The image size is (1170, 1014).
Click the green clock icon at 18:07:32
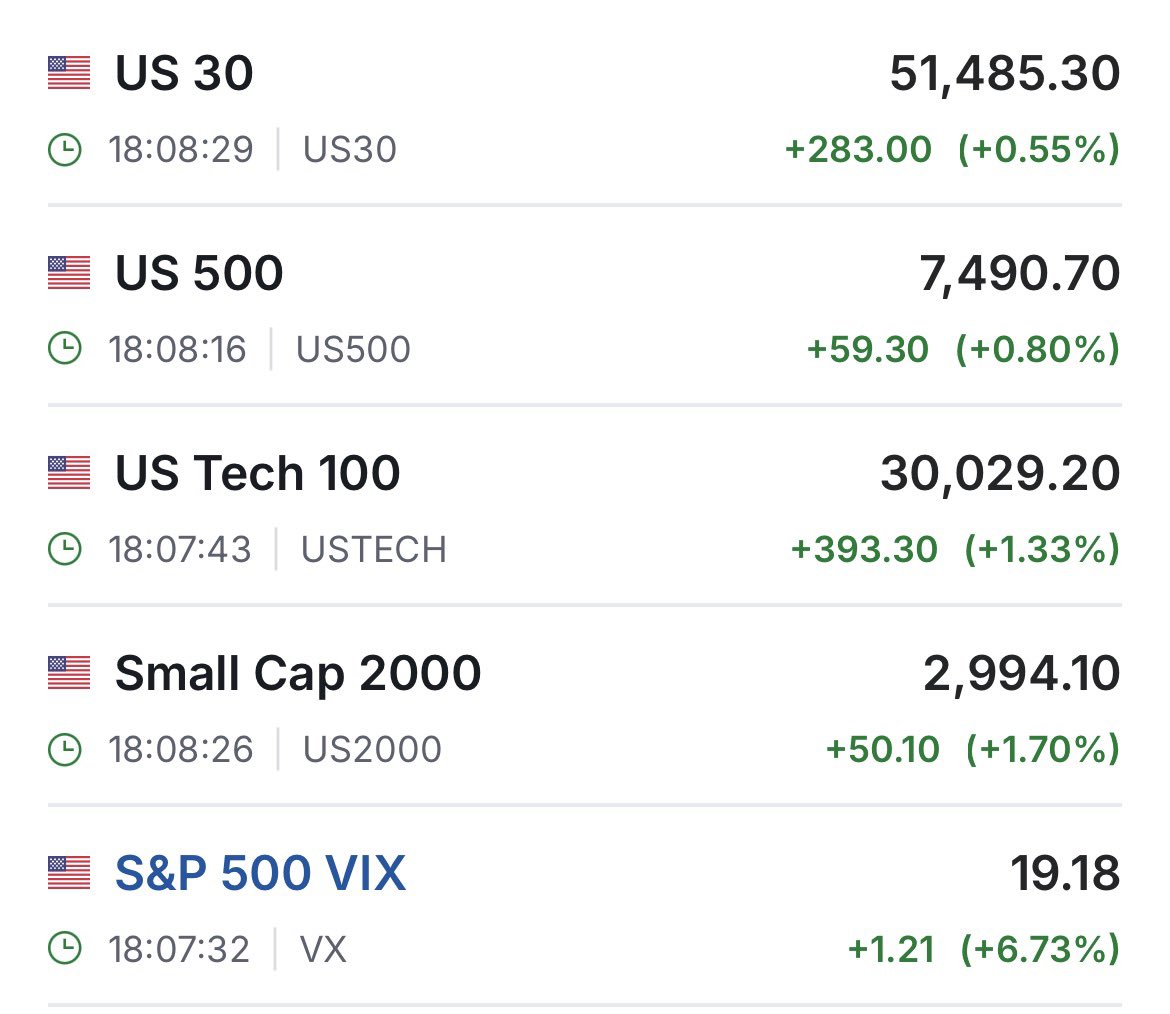pyautogui.click(x=65, y=949)
